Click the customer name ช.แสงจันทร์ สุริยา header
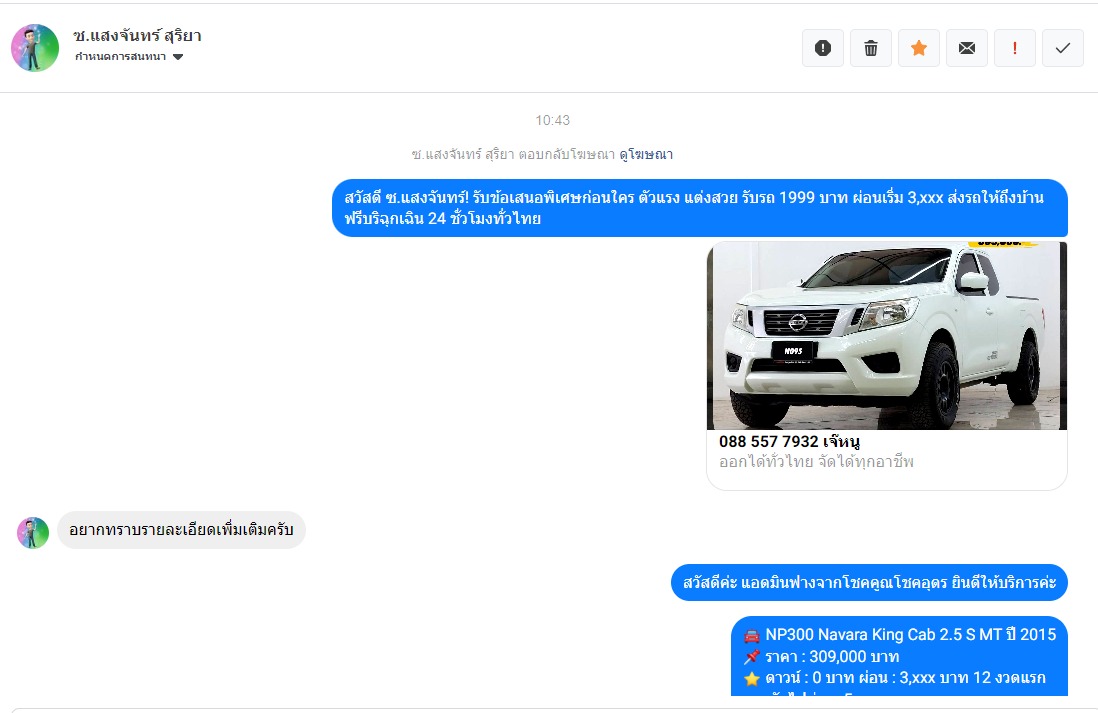1098x713 pixels. point(137,36)
